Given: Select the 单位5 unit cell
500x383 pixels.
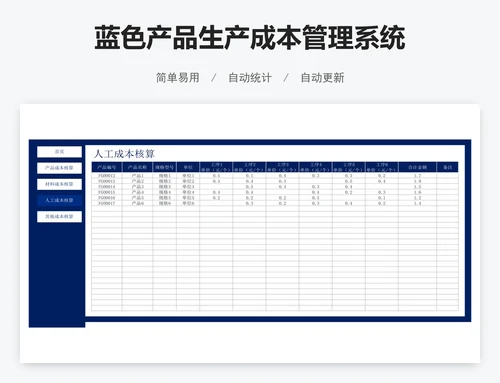Looking at the screenshot, I should click(188, 198).
